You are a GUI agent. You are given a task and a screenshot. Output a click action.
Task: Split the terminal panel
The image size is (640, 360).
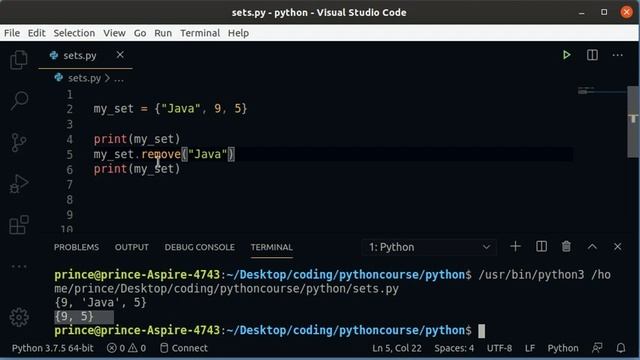[x=541, y=247]
